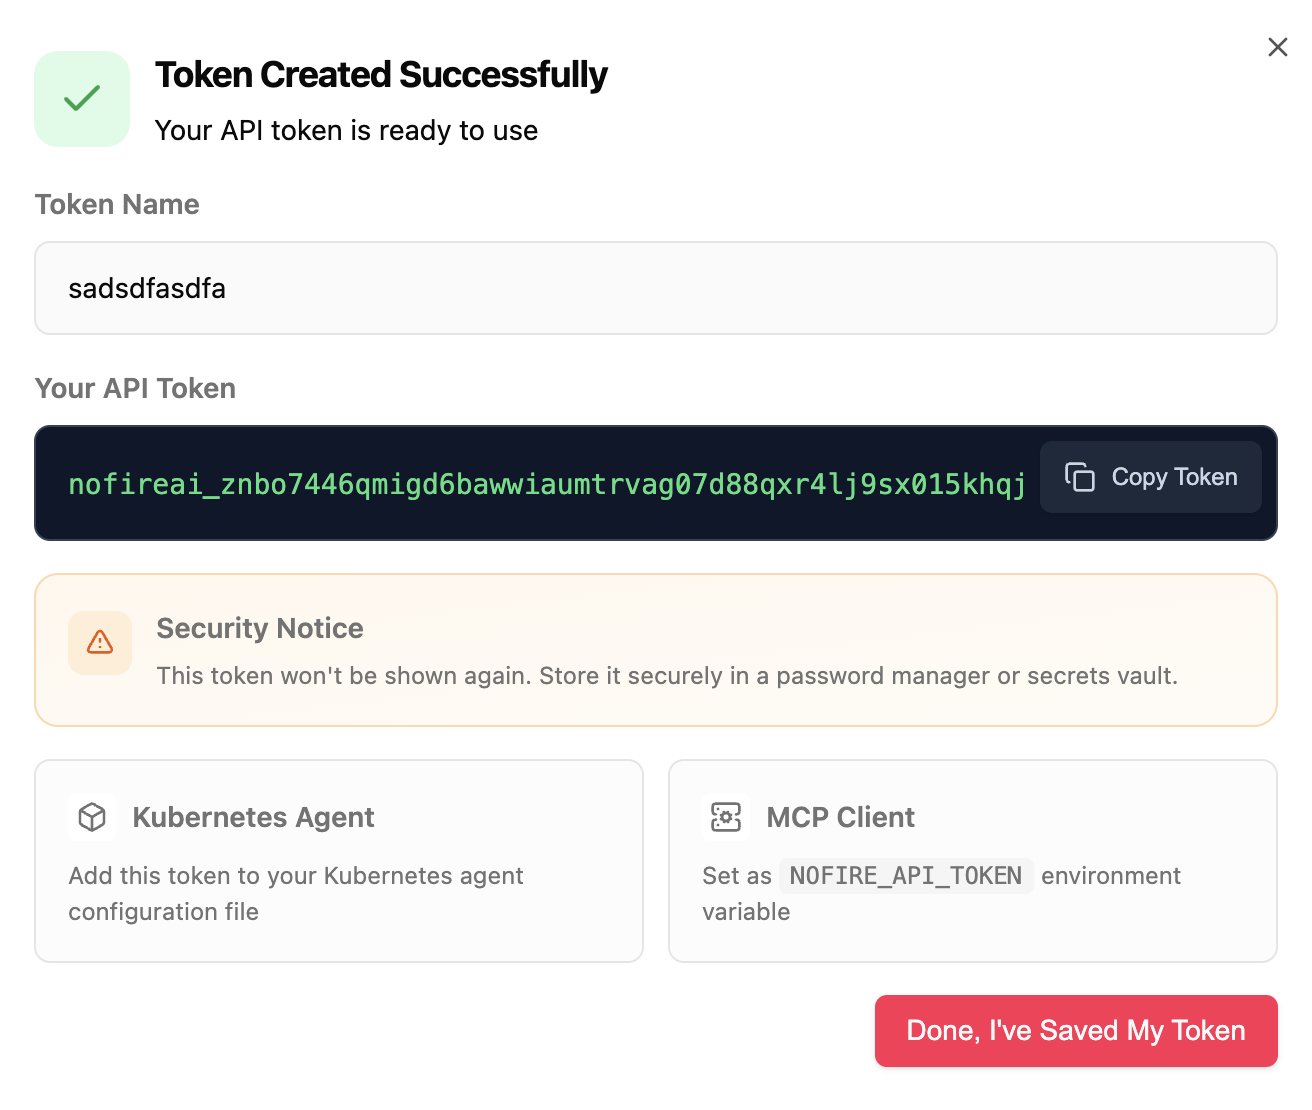Click the Token Name label
This screenshot has width=1312, height=1110.
click(x=117, y=204)
